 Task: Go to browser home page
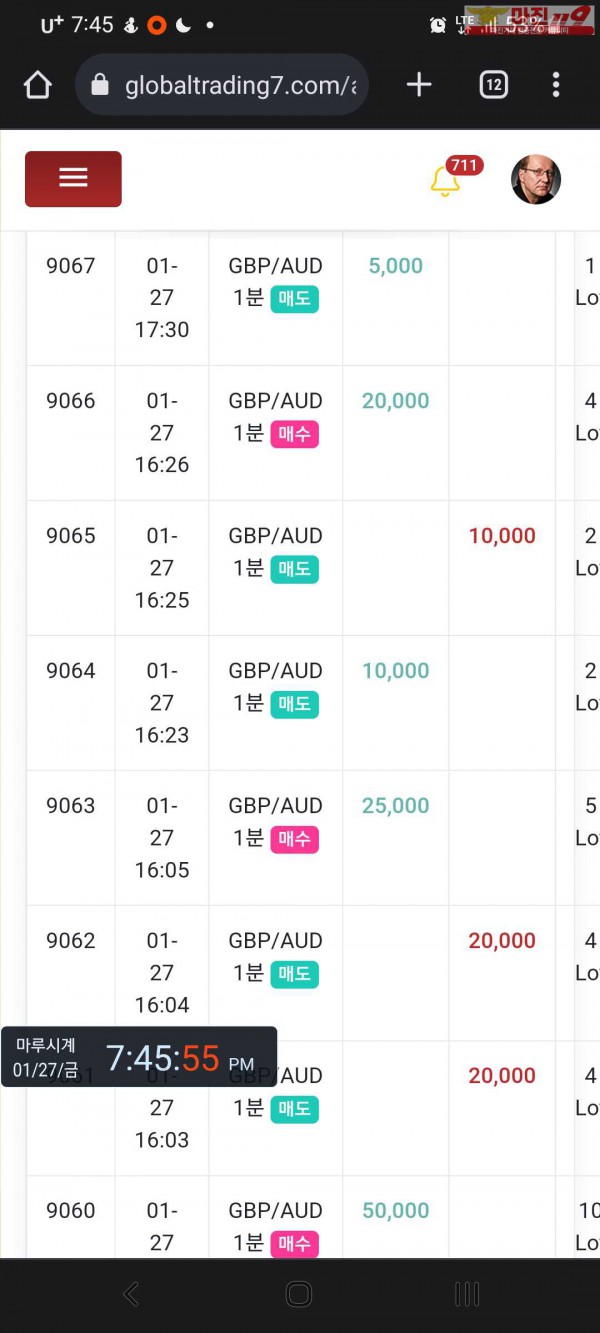[x=37, y=86]
